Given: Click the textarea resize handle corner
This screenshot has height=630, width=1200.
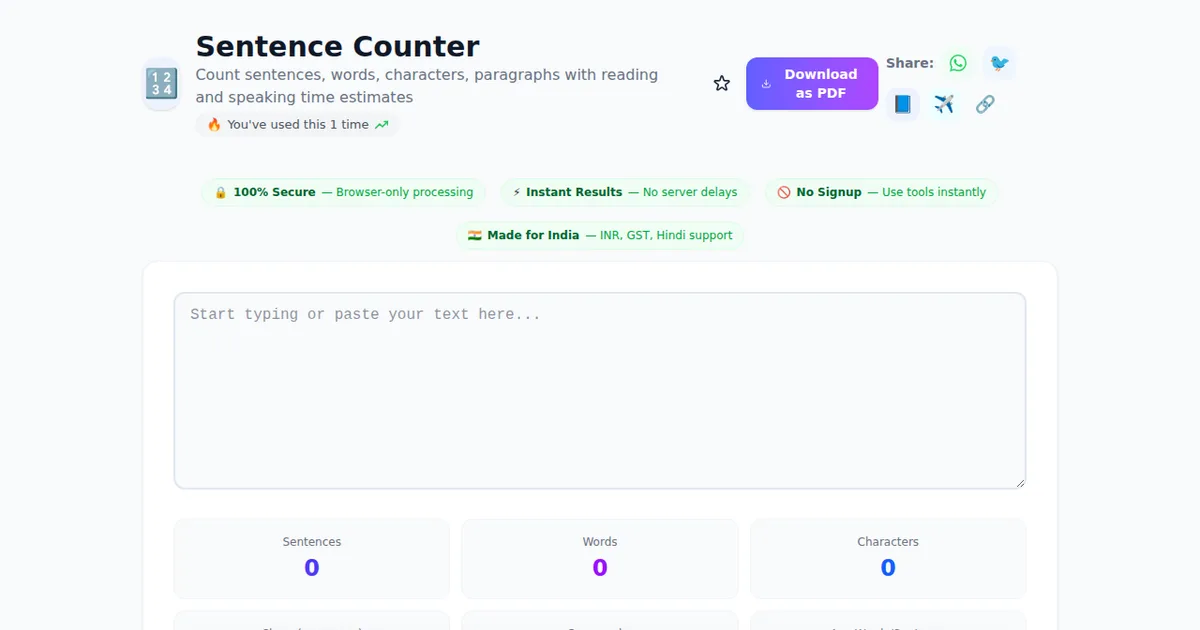Looking at the screenshot, I should (1019, 482).
